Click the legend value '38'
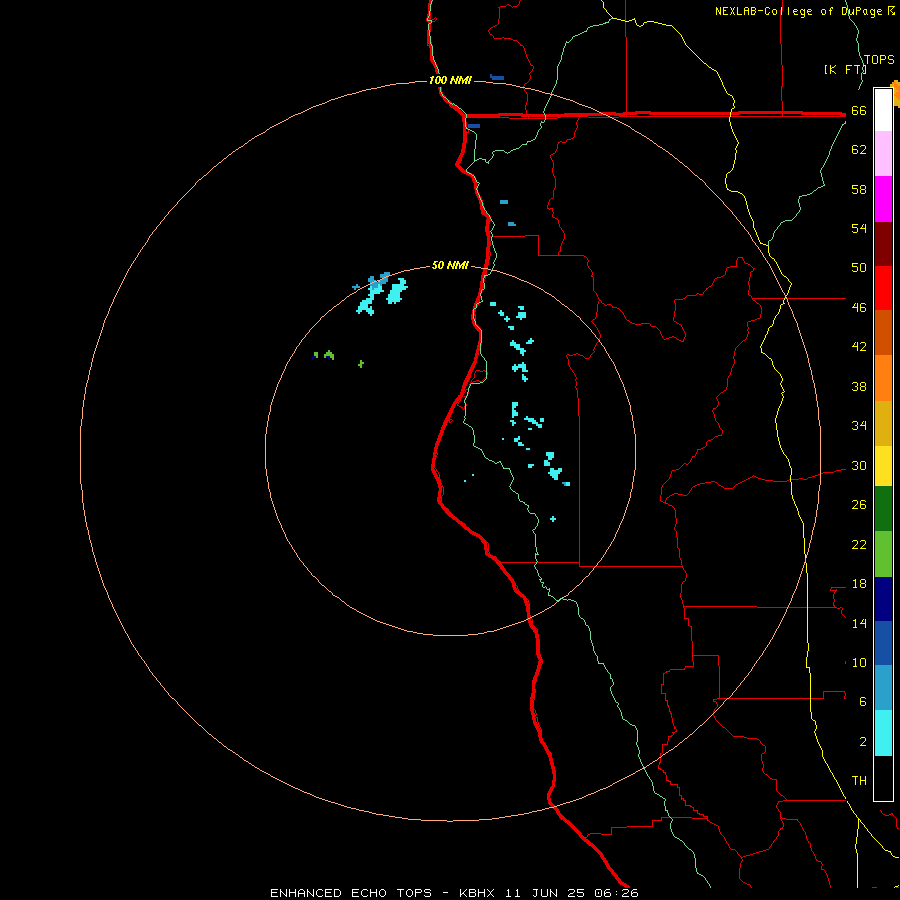 click(859, 386)
